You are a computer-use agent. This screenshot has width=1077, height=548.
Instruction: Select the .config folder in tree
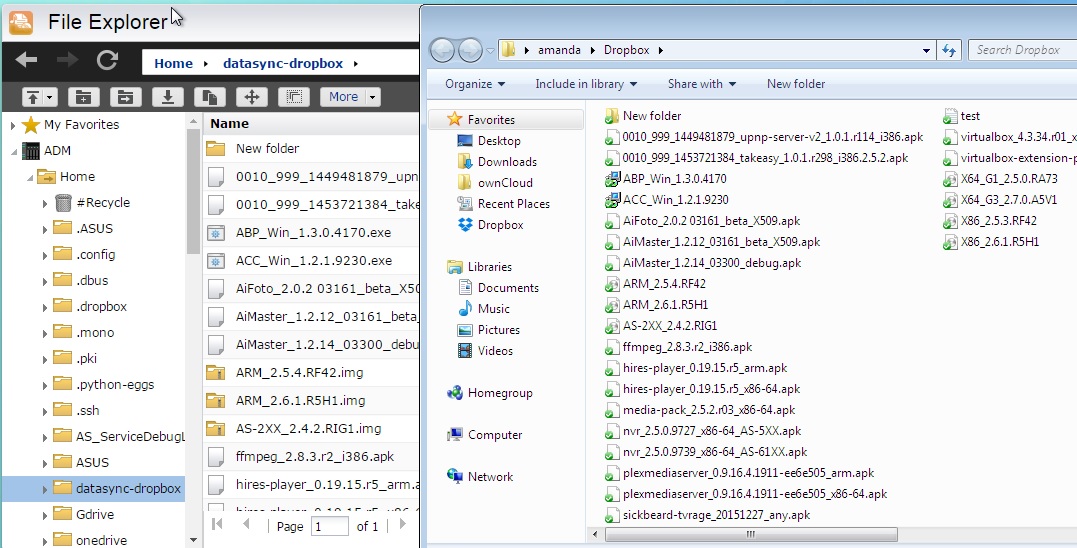(x=95, y=254)
